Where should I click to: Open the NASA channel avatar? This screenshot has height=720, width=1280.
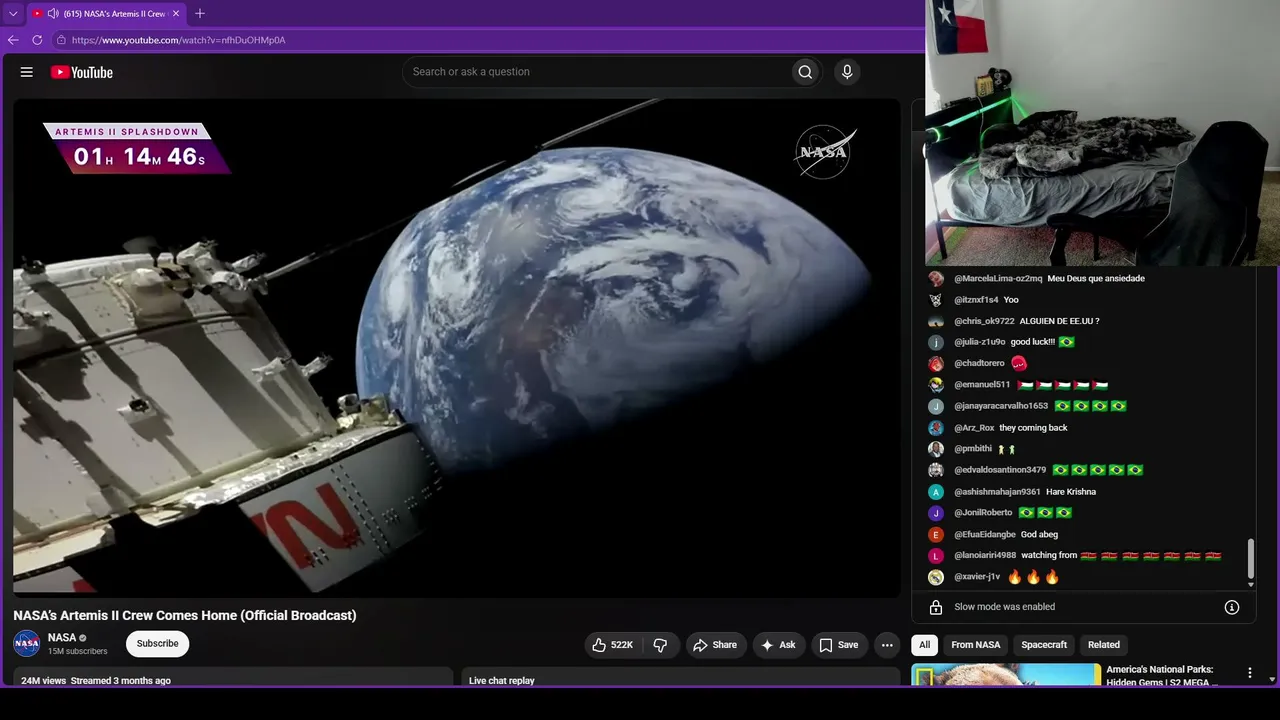(27, 644)
